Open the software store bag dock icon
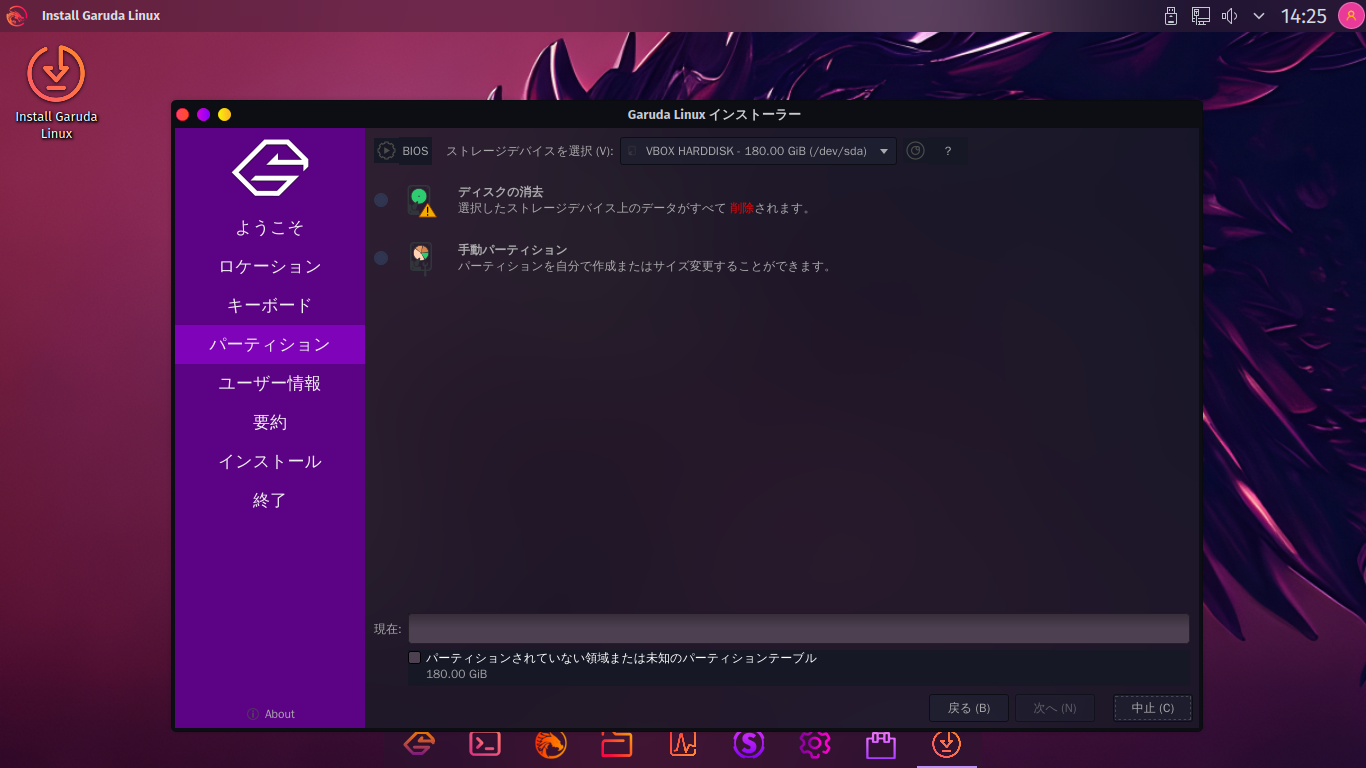This screenshot has width=1366, height=768. 881,744
